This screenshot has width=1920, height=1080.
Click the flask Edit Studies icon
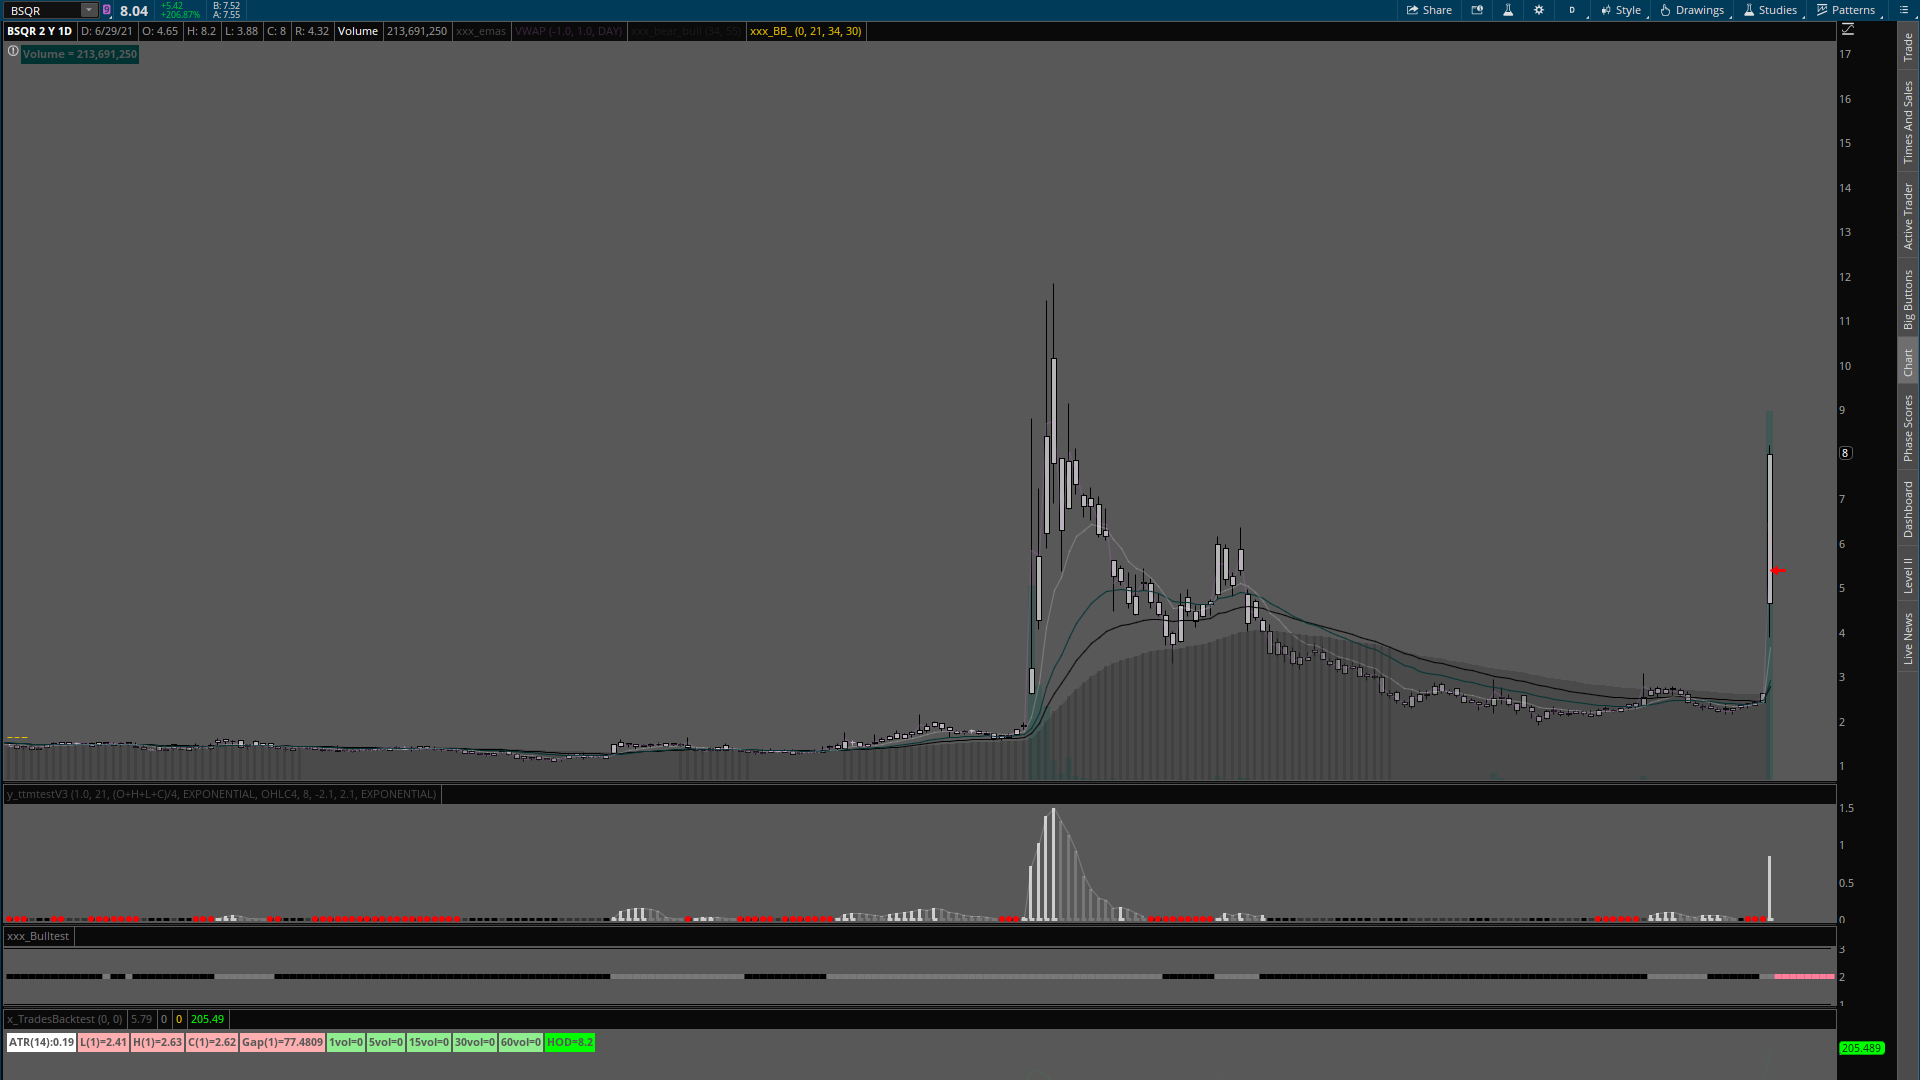(1508, 10)
